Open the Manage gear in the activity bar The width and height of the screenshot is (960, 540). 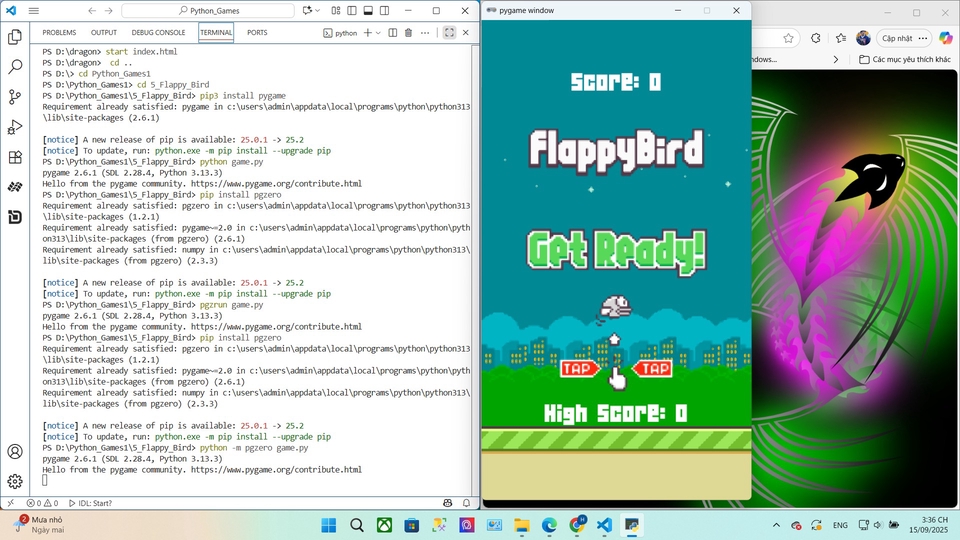pyautogui.click(x=15, y=481)
